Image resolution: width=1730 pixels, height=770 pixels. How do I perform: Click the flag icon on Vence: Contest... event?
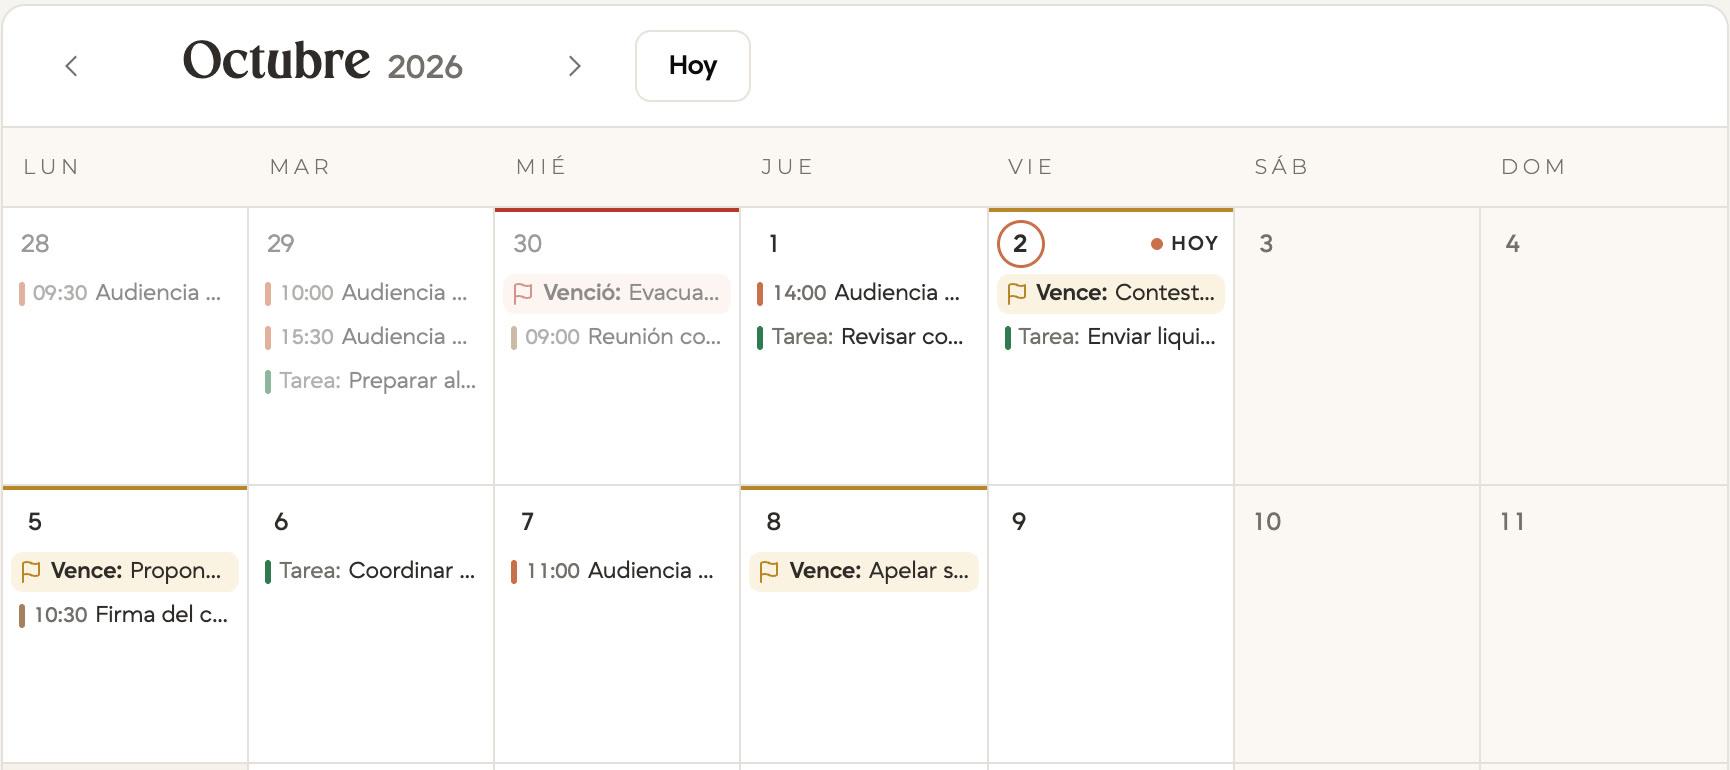tap(1017, 293)
